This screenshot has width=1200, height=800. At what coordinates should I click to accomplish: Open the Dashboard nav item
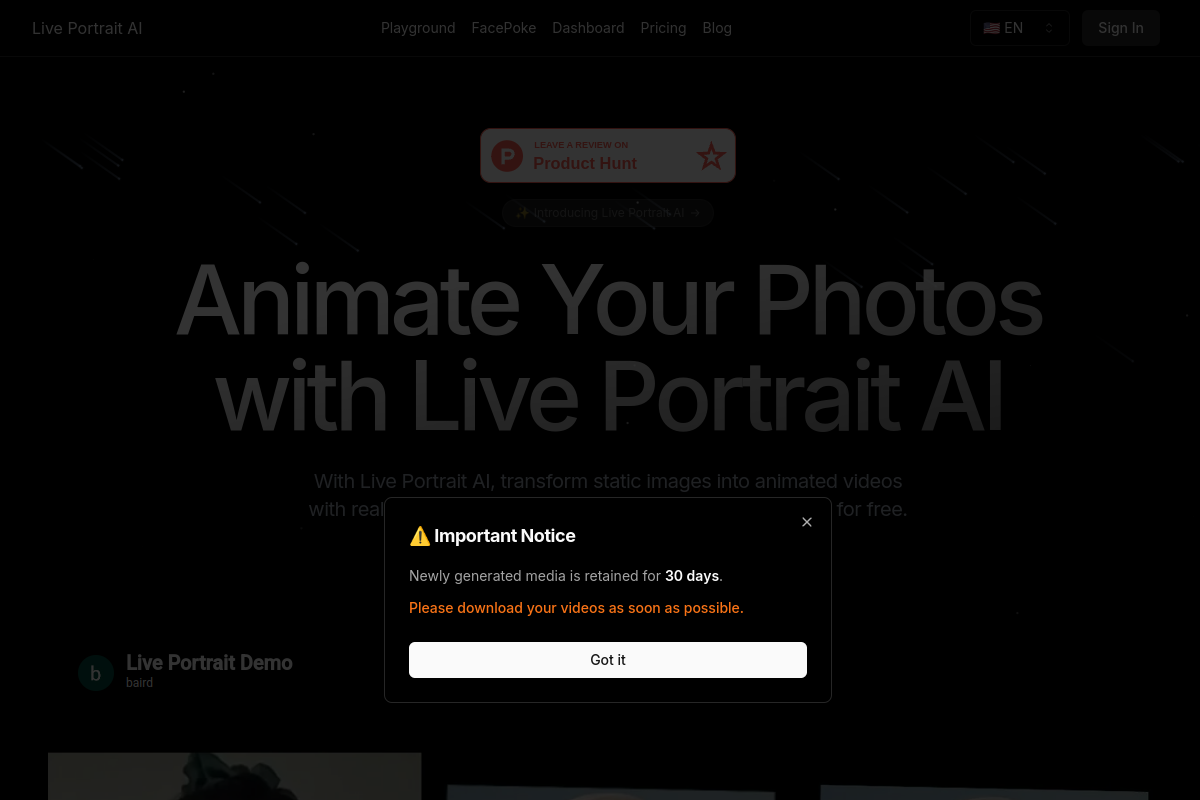(588, 28)
